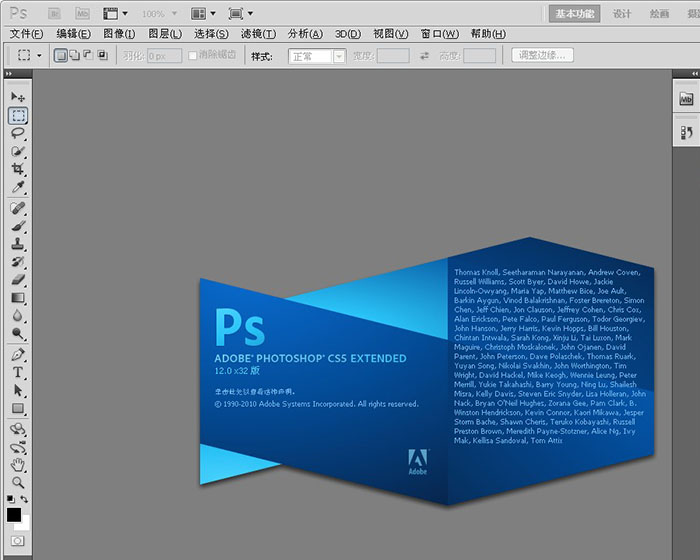This screenshot has height=560, width=700.
Task: Click the 调整边缘 button
Action: point(542,55)
